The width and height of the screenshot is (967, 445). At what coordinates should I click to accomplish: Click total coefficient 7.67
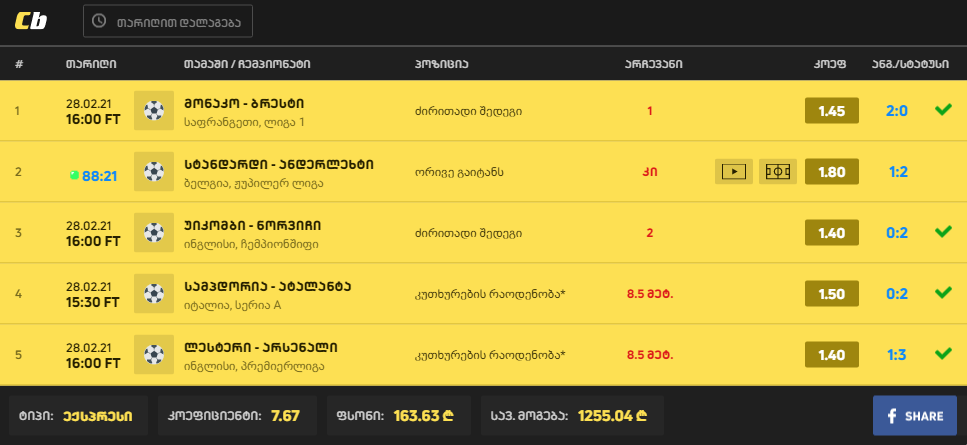pos(286,416)
